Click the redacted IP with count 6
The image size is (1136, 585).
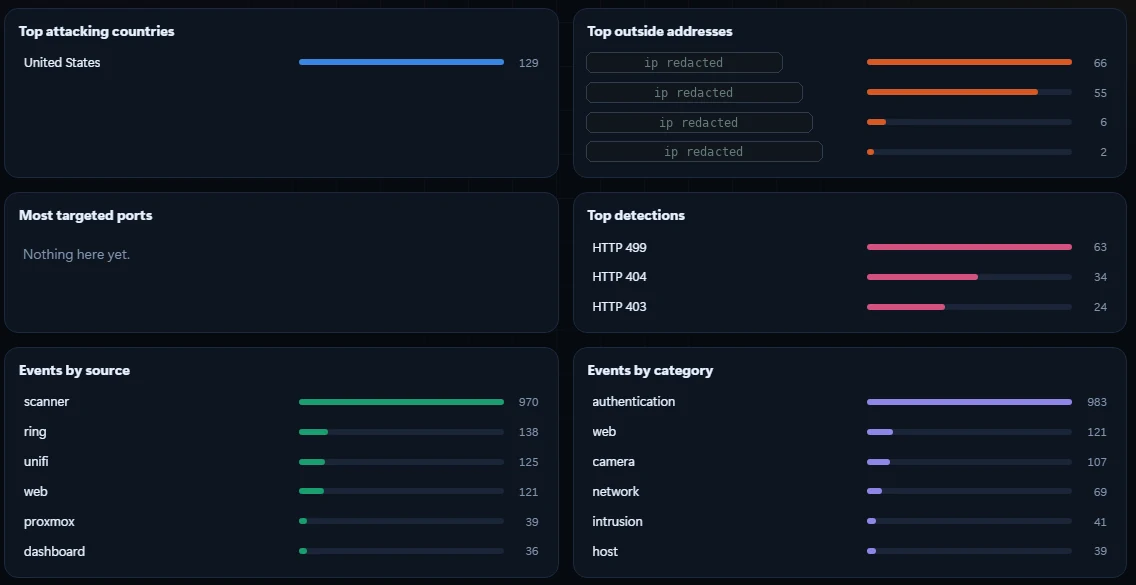click(699, 123)
